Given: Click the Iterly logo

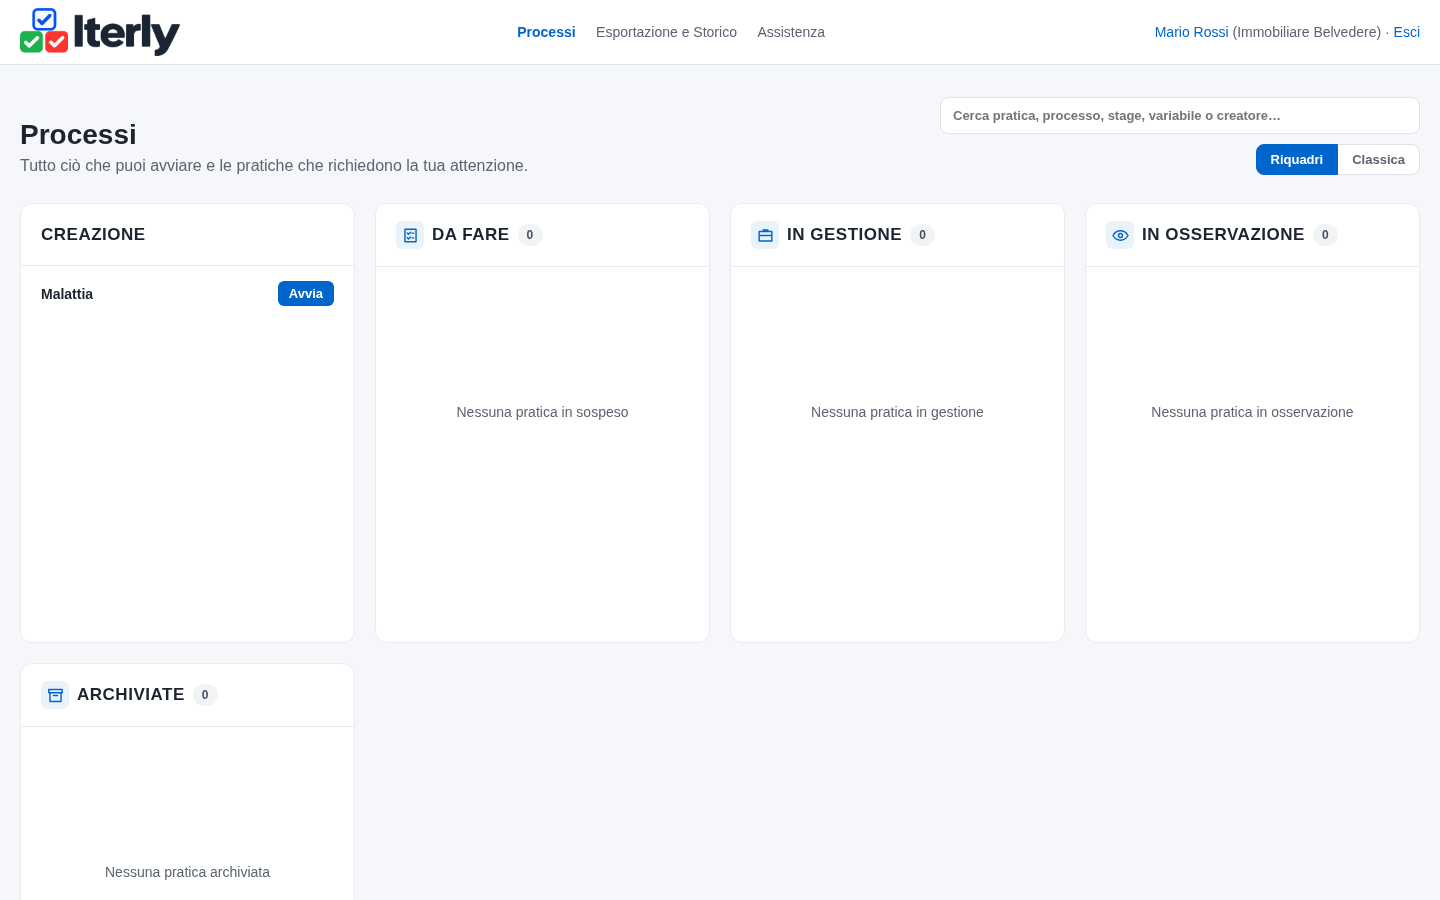Looking at the screenshot, I should coord(100,32).
